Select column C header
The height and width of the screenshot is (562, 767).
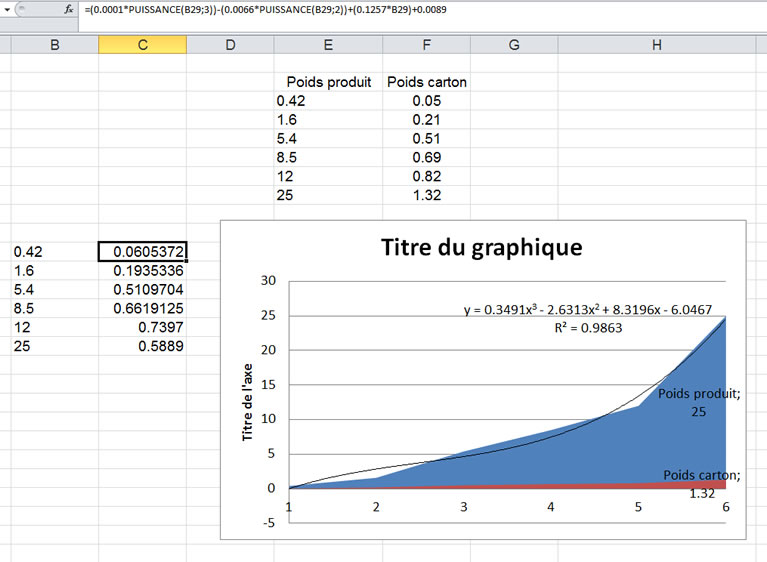coord(142,45)
